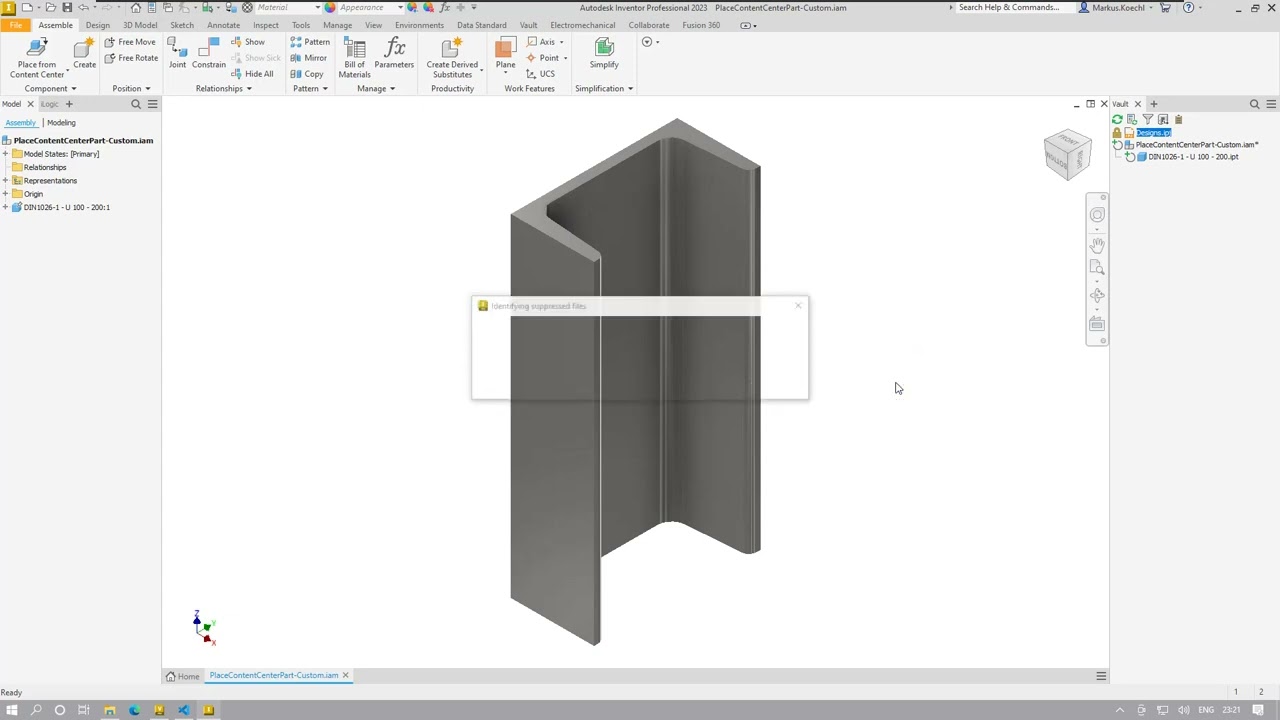The height and width of the screenshot is (720, 1280).
Task: Select DIN1026-1 - U 100 - 200.ipt in Vault
Action: coord(1193,157)
